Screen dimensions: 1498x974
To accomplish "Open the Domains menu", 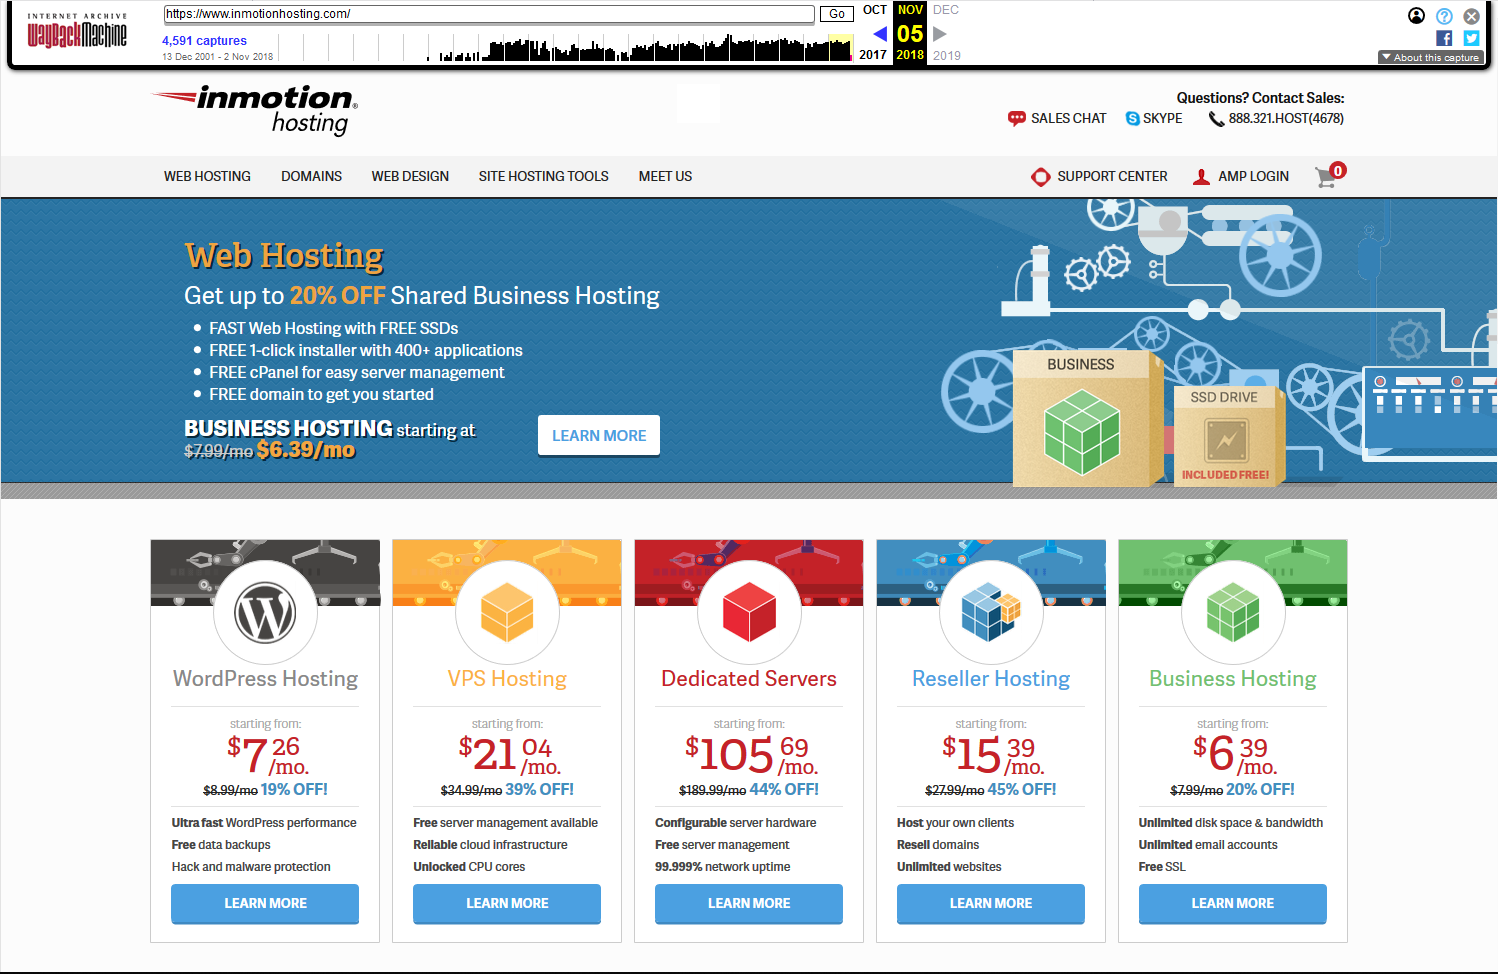I will pyautogui.click(x=311, y=176).
